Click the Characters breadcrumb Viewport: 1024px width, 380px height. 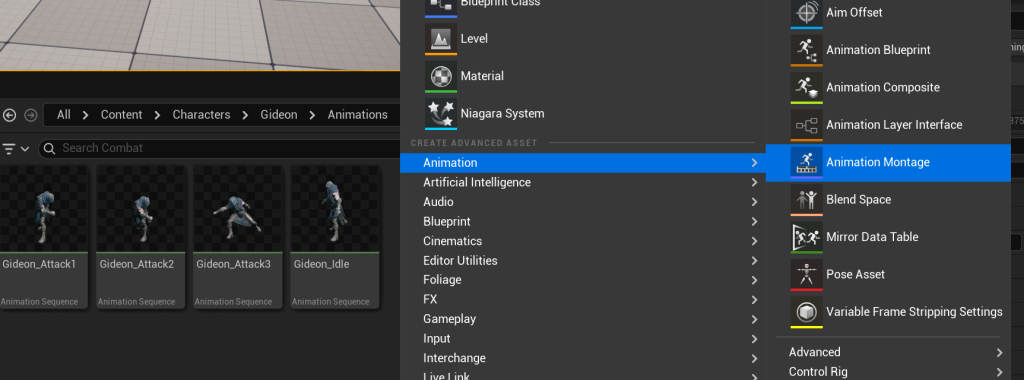pos(201,115)
